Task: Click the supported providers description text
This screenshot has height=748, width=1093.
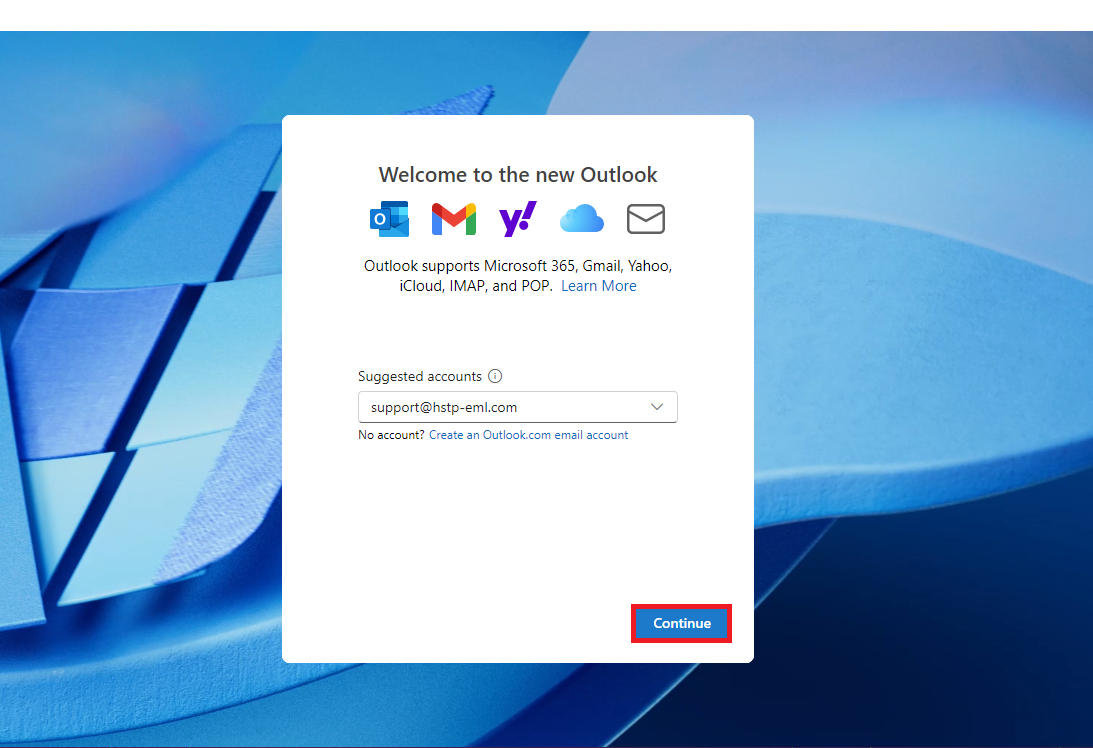Action: tap(517, 267)
